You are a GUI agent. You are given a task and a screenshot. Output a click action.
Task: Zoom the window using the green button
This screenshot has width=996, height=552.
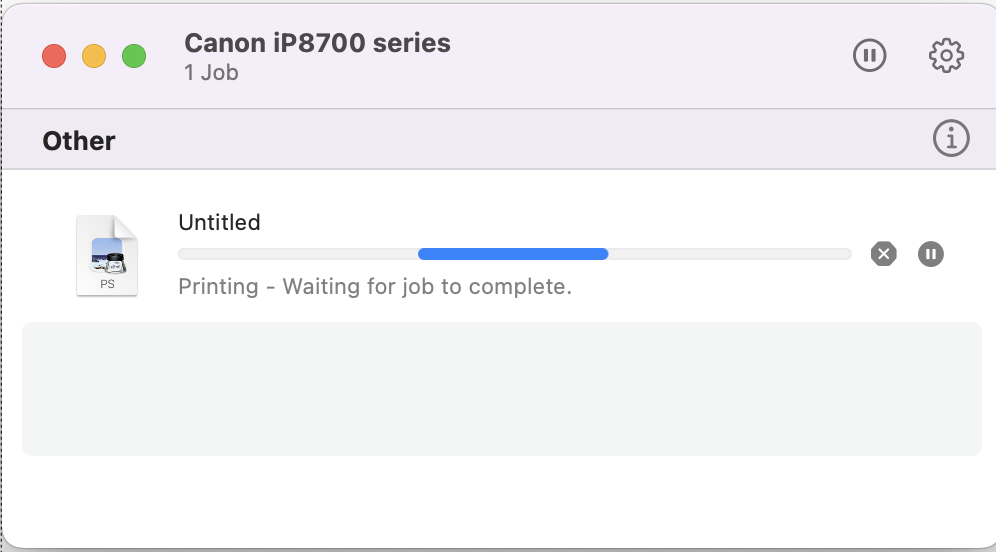[x=134, y=56]
